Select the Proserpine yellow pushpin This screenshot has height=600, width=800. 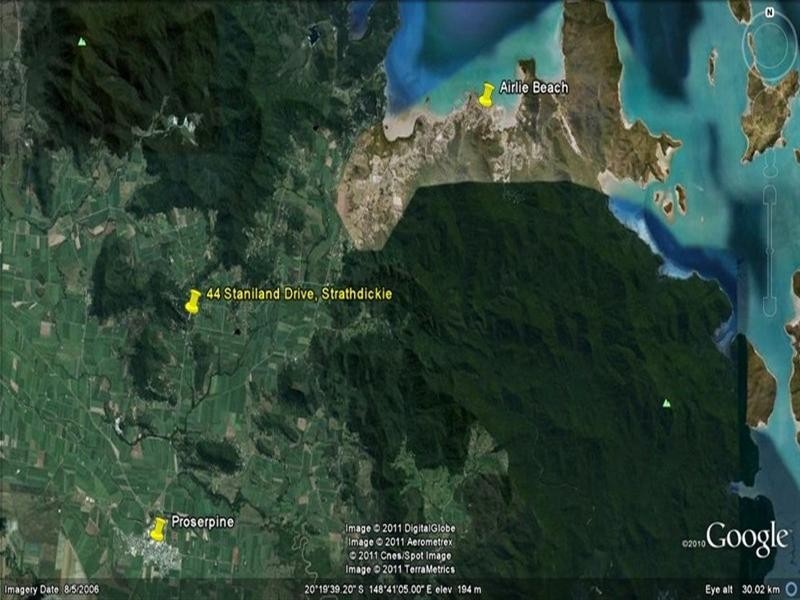point(158,528)
